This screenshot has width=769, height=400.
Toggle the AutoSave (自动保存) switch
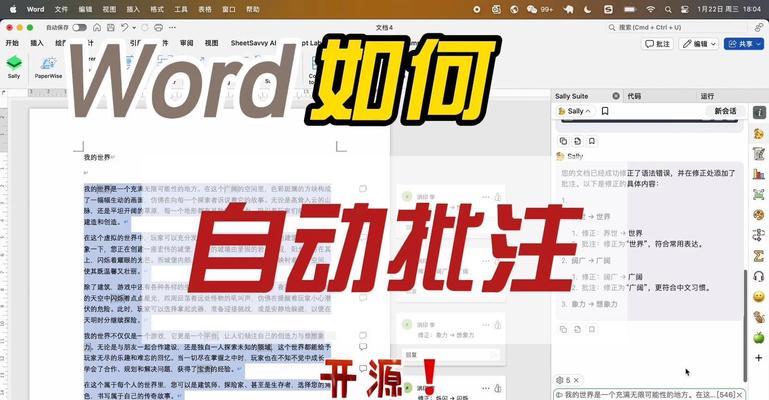point(79,27)
